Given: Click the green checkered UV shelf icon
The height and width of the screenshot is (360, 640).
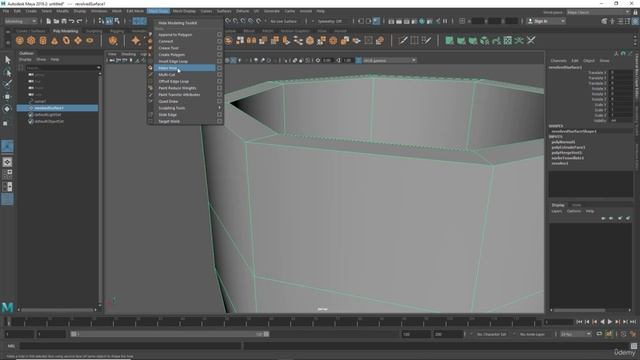Looking at the screenshot, I should pyautogui.click(x=508, y=40).
